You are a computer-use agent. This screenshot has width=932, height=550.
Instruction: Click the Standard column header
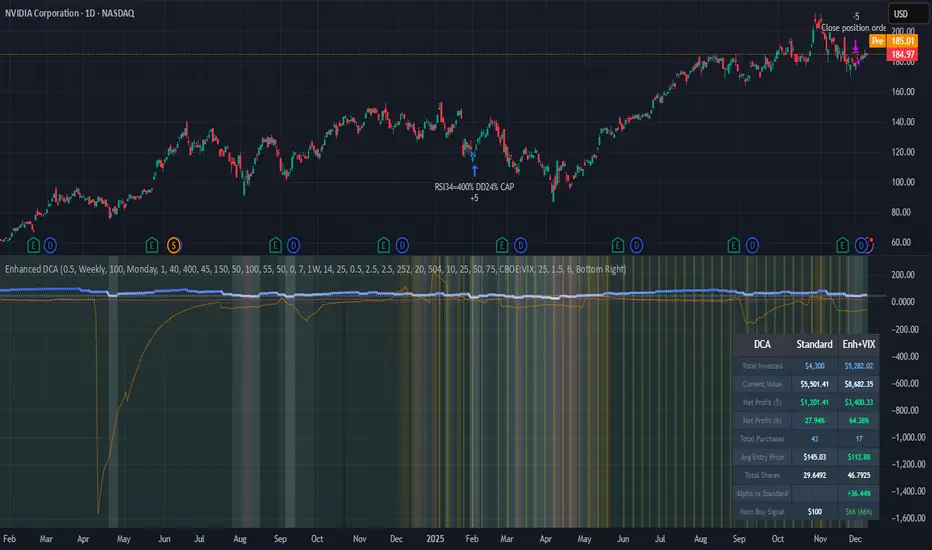814,344
